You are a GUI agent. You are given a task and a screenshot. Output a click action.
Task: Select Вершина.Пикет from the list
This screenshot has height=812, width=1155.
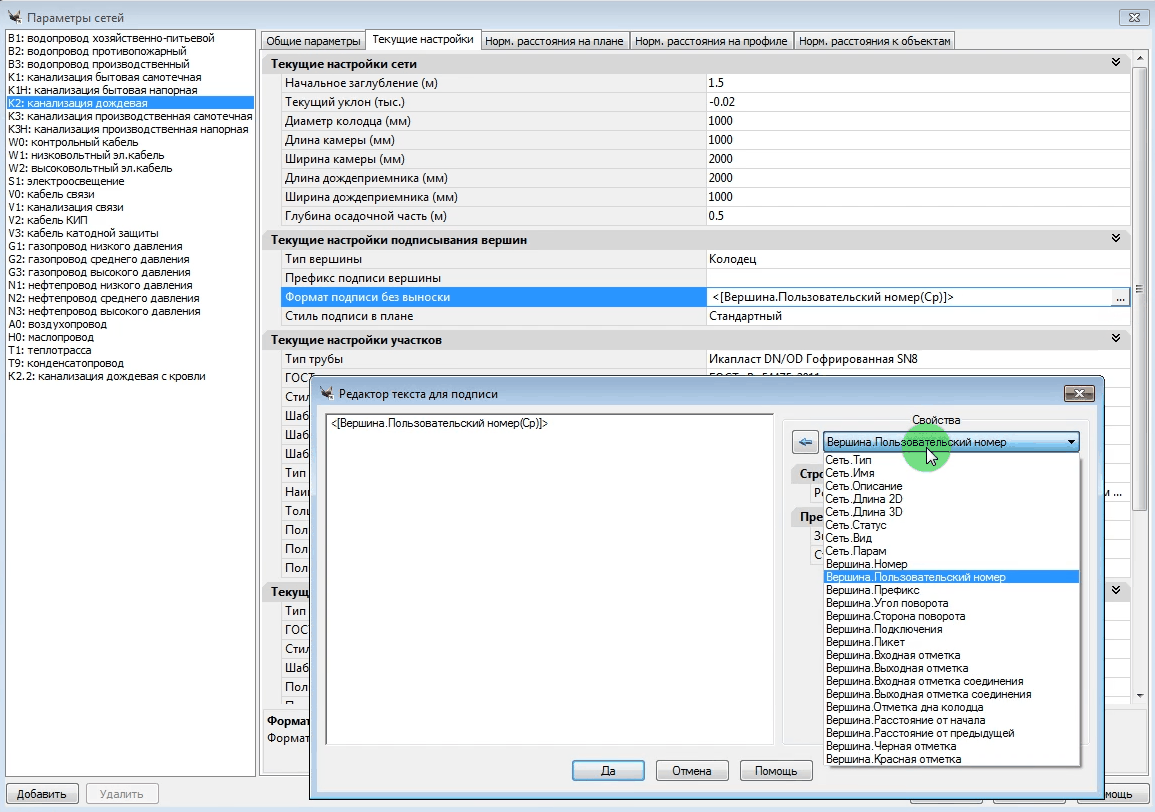tap(865, 642)
